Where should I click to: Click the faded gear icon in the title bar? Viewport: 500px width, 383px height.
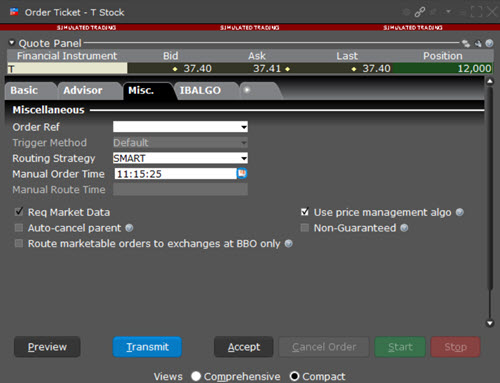point(406,12)
